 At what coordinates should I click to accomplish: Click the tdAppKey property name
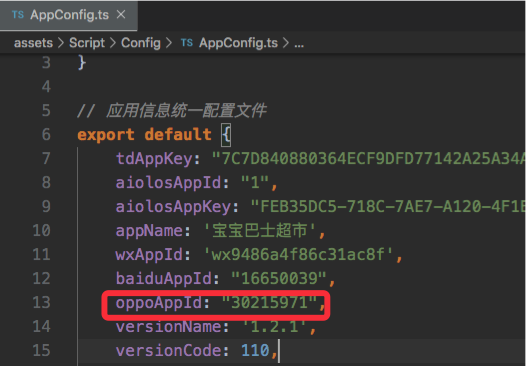point(154,159)
